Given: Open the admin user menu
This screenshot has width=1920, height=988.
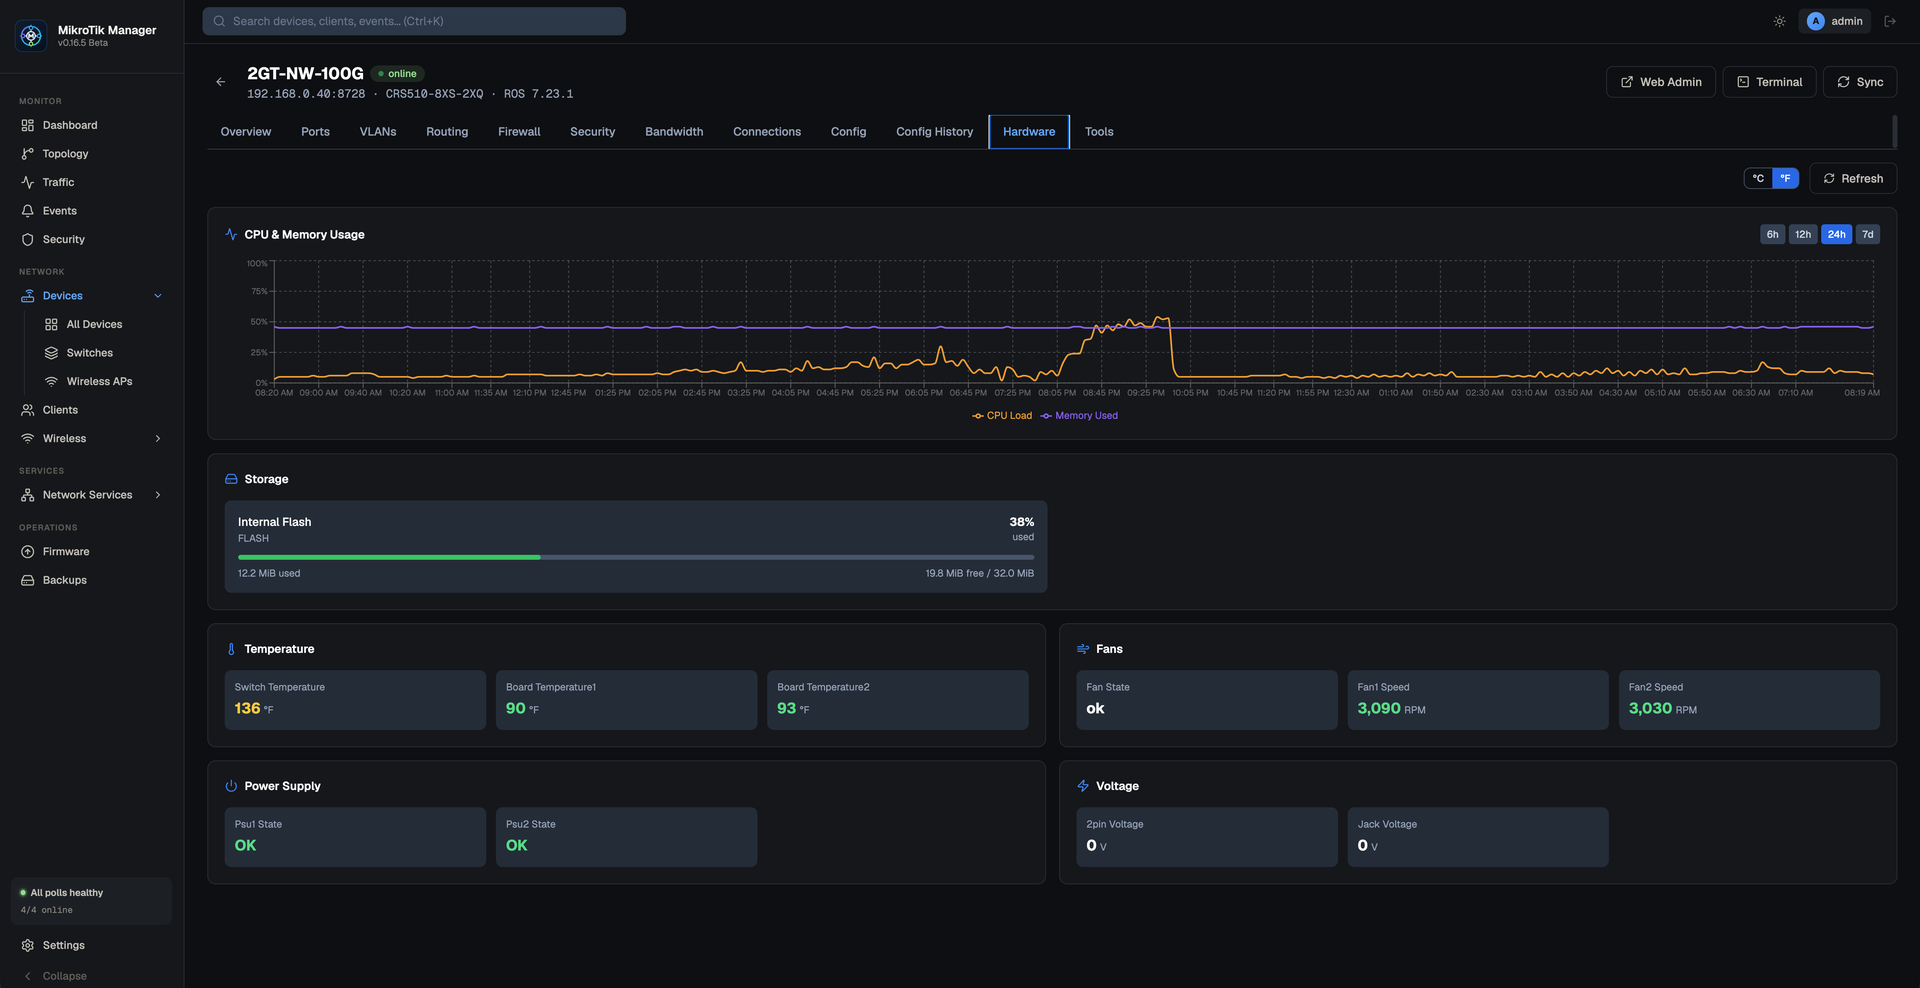Looking at the screenshot, I should [1835, 21].
